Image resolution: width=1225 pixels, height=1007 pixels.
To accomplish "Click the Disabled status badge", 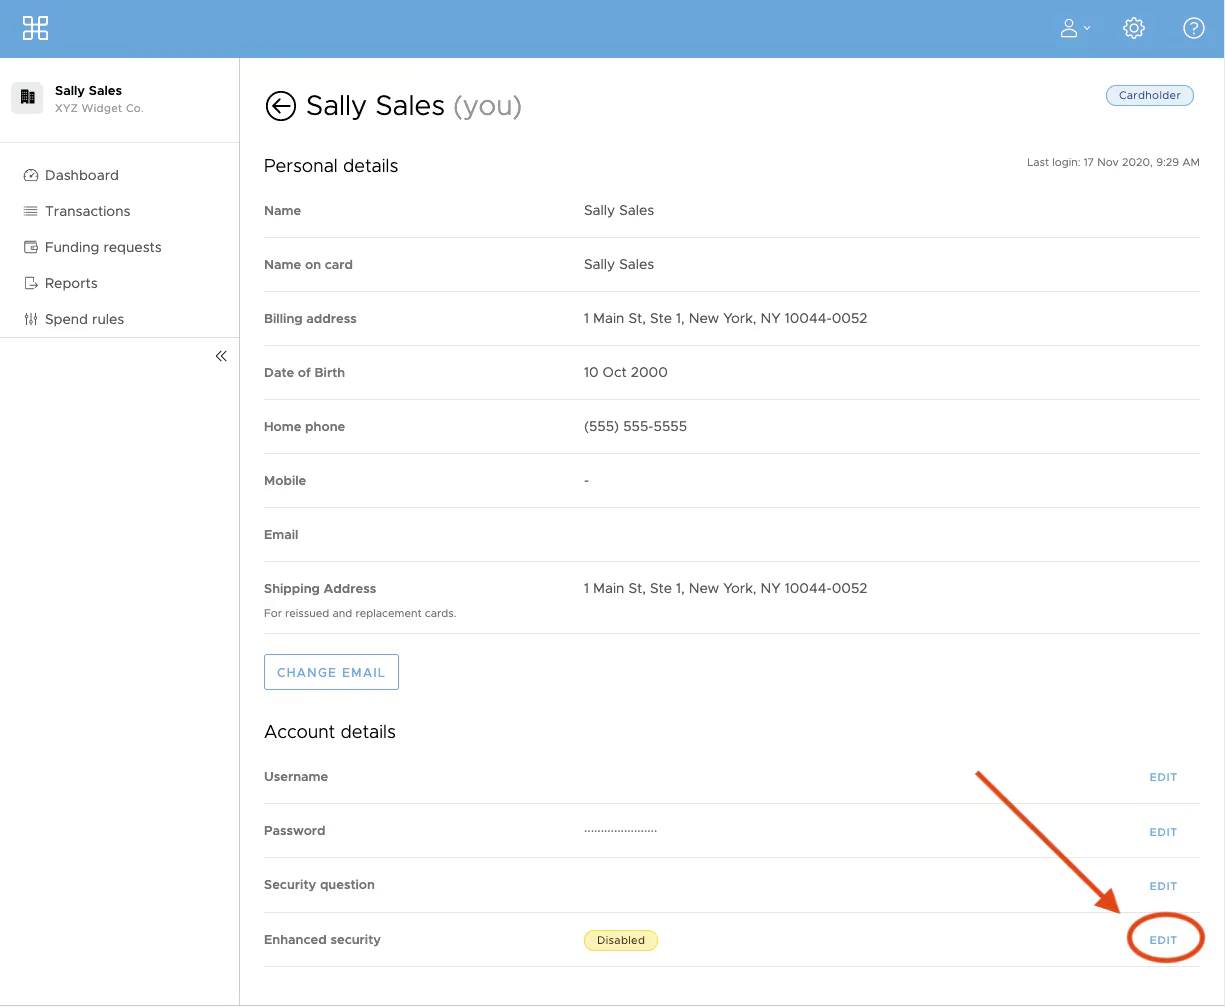I will tap(621, 940).
